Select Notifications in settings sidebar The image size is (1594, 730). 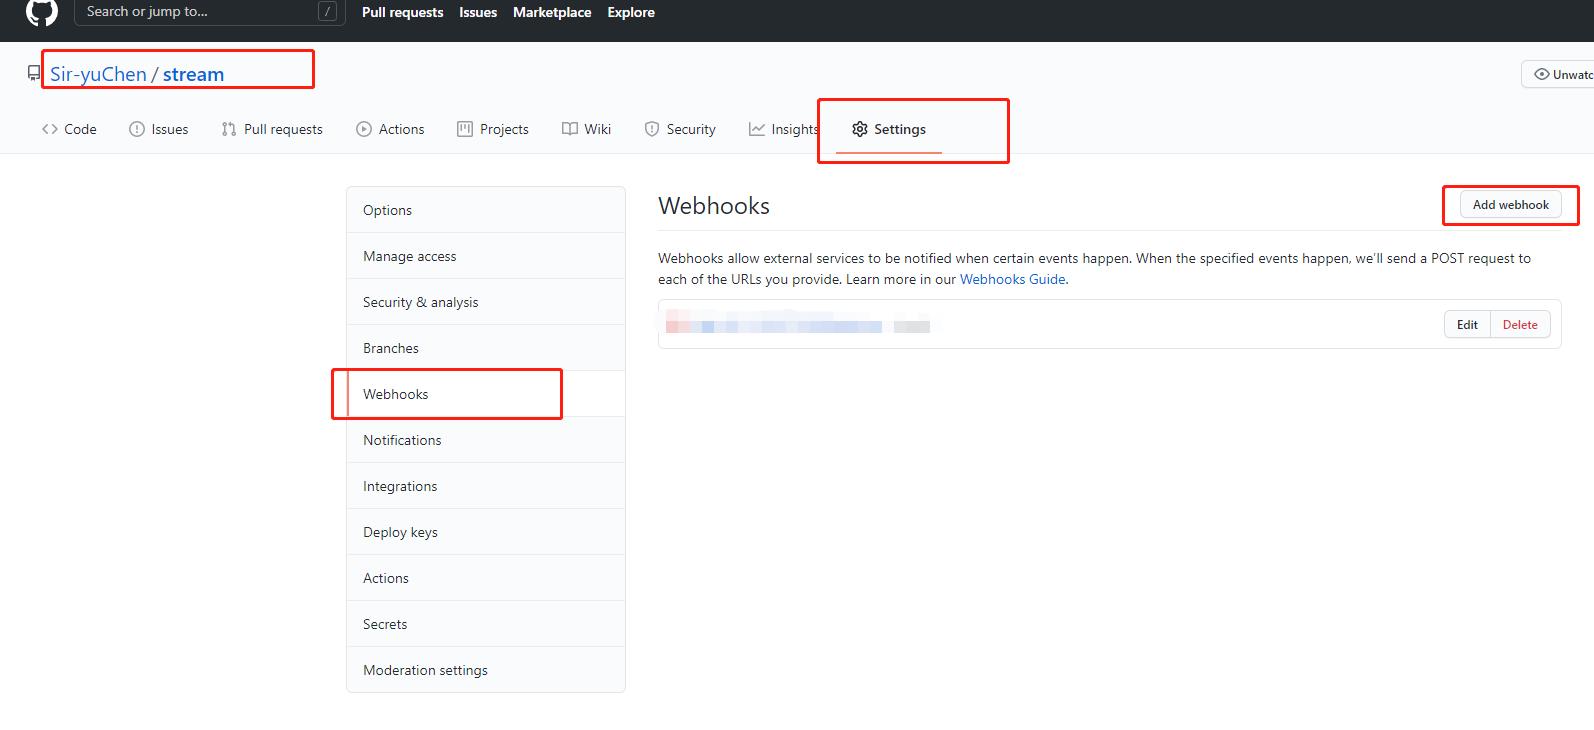pos(486,440)
